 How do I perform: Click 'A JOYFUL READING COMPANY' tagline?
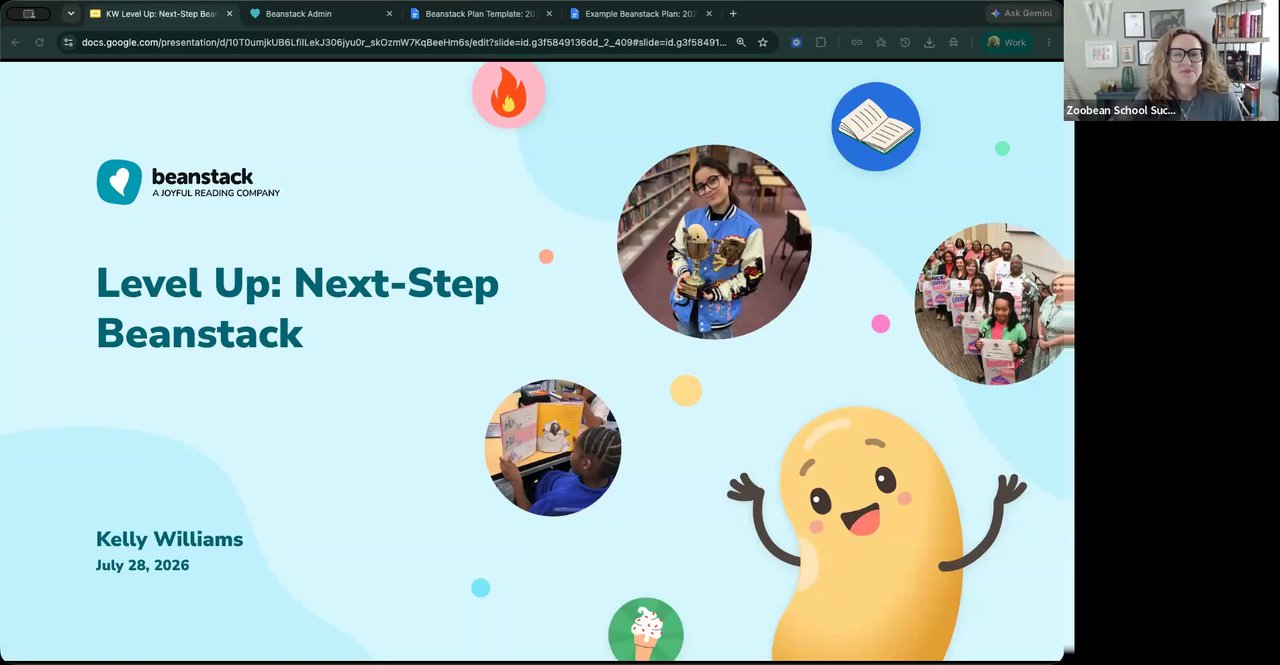click(x=216, y=193)
